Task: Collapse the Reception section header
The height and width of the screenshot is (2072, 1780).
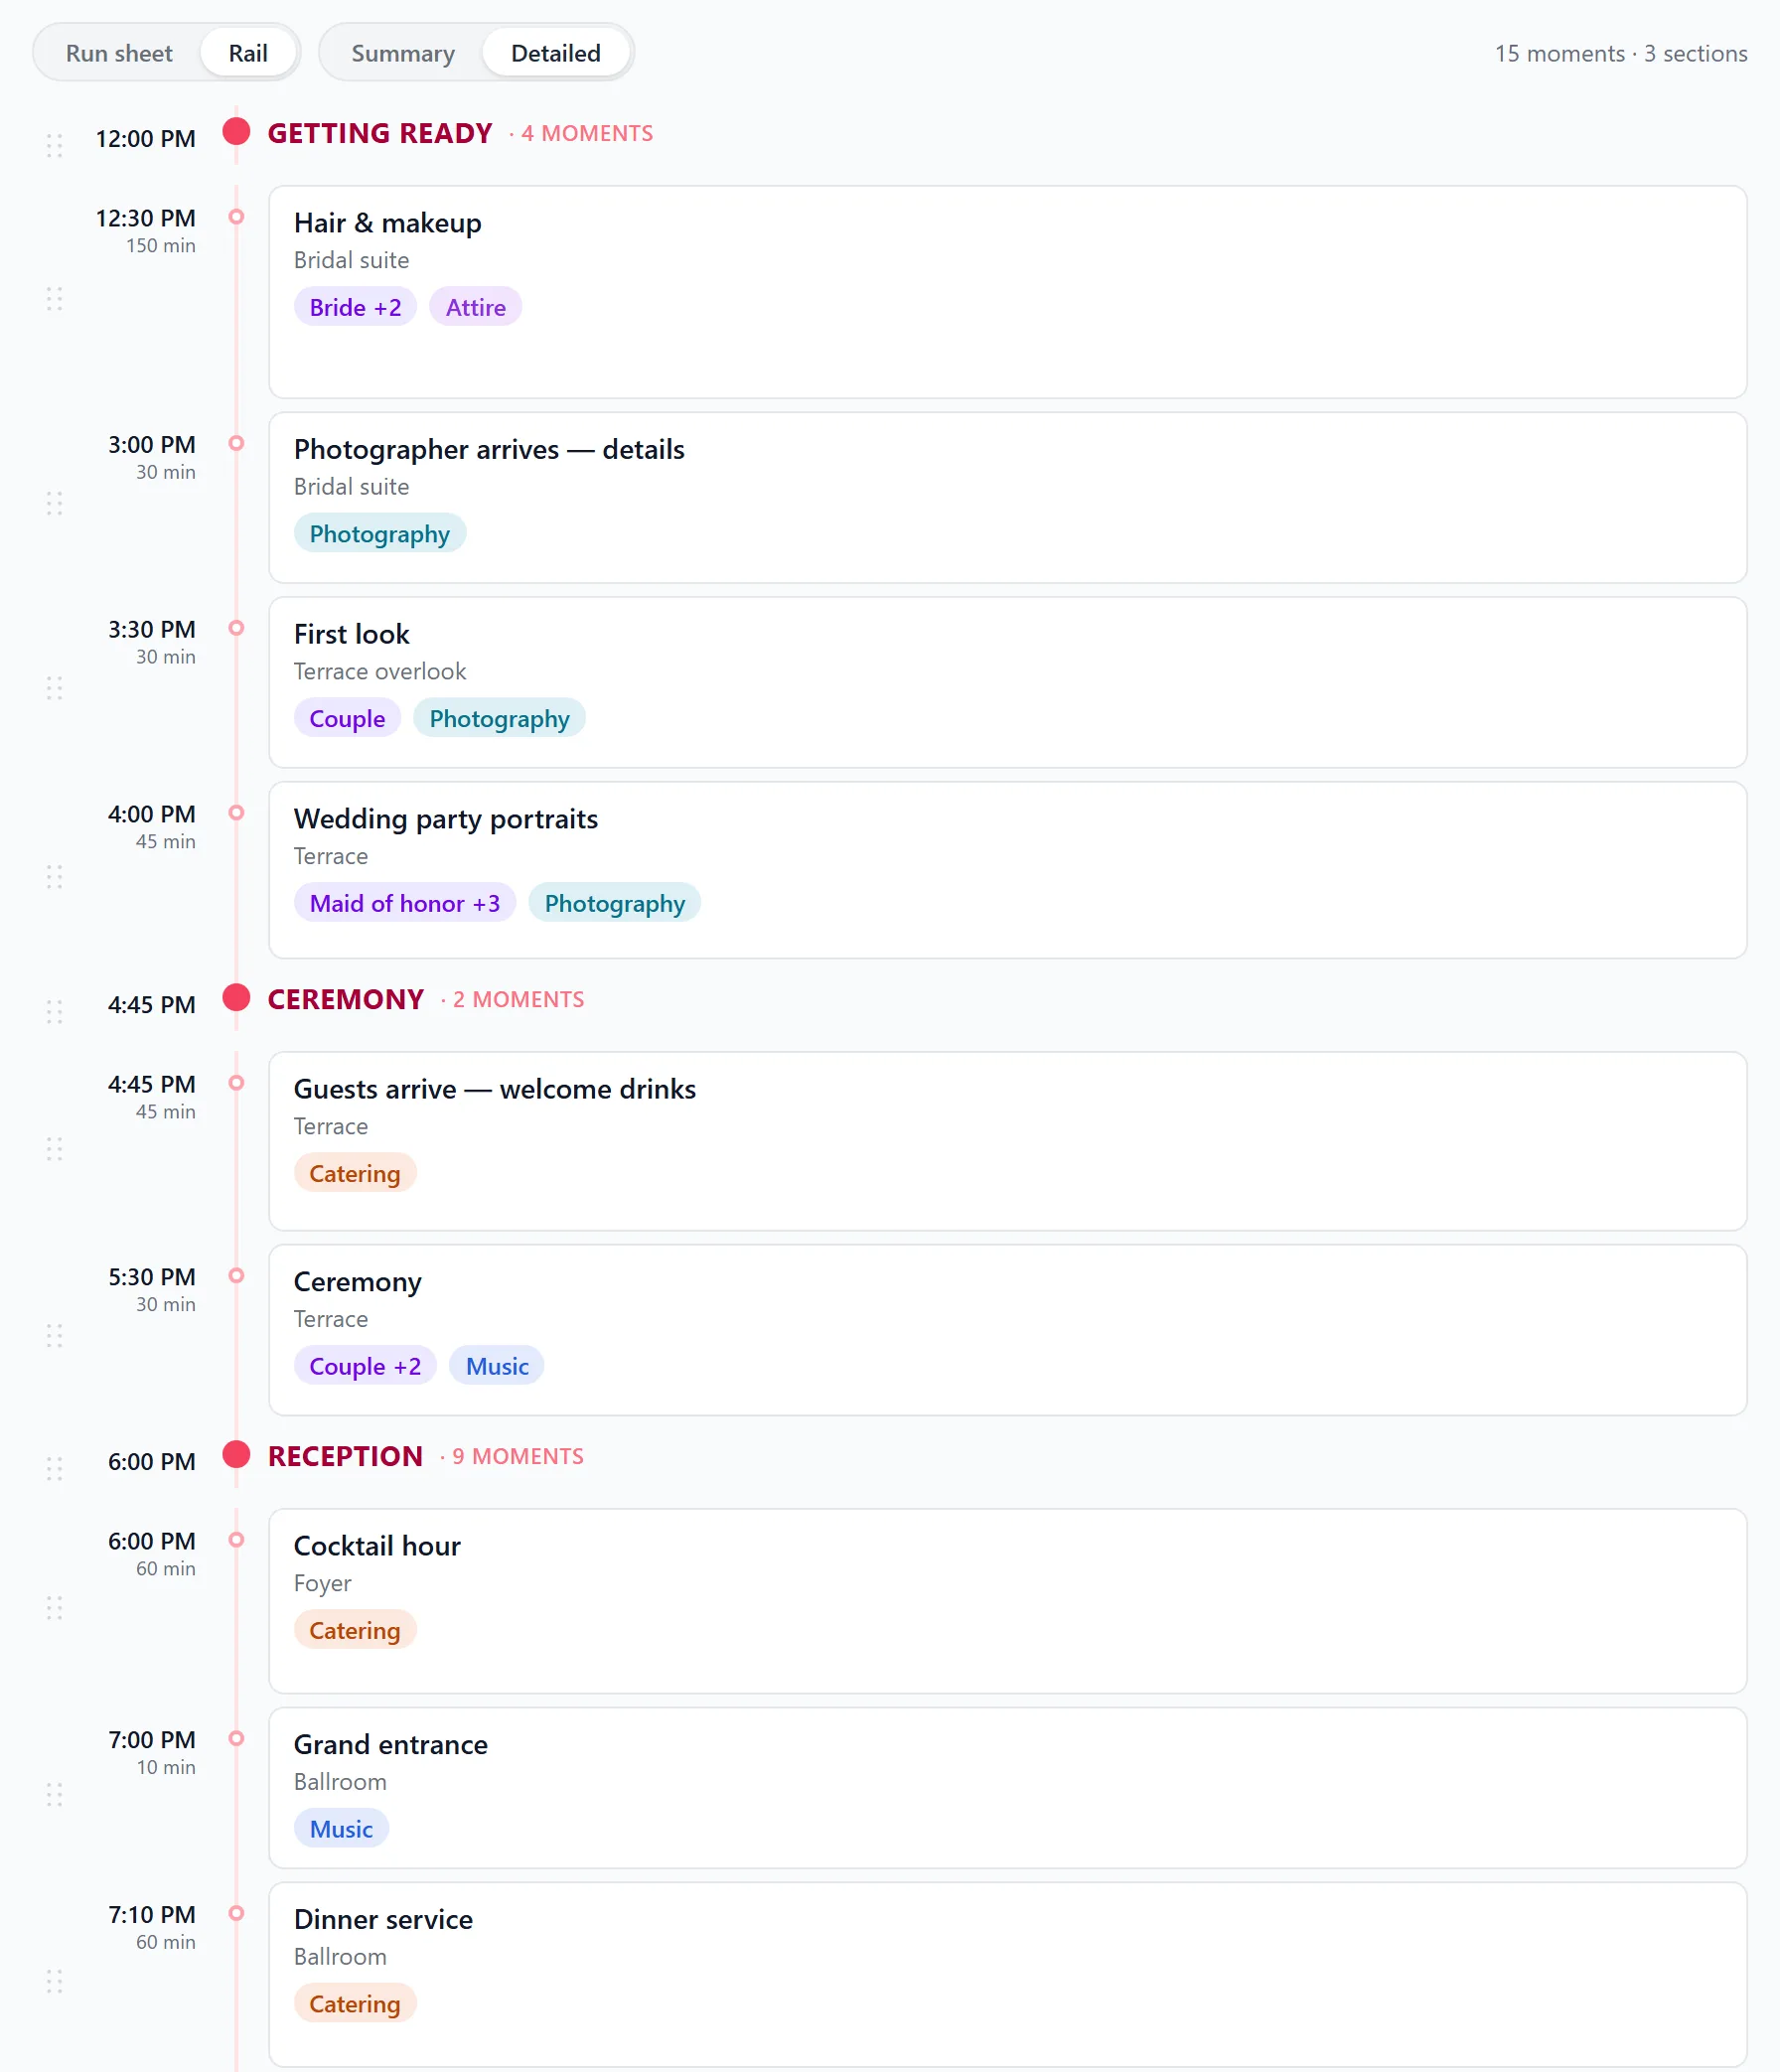Action: [345, 1456]
